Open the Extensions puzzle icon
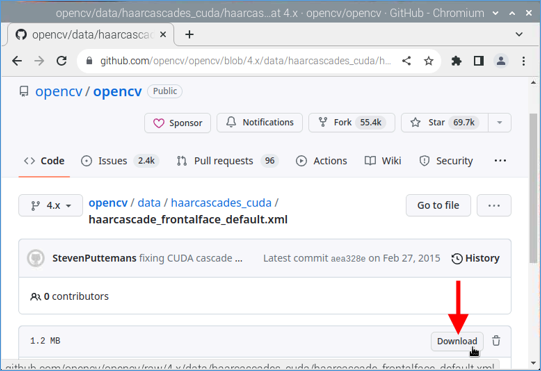Screen dimensions: 541x371 tap(456, 61)
